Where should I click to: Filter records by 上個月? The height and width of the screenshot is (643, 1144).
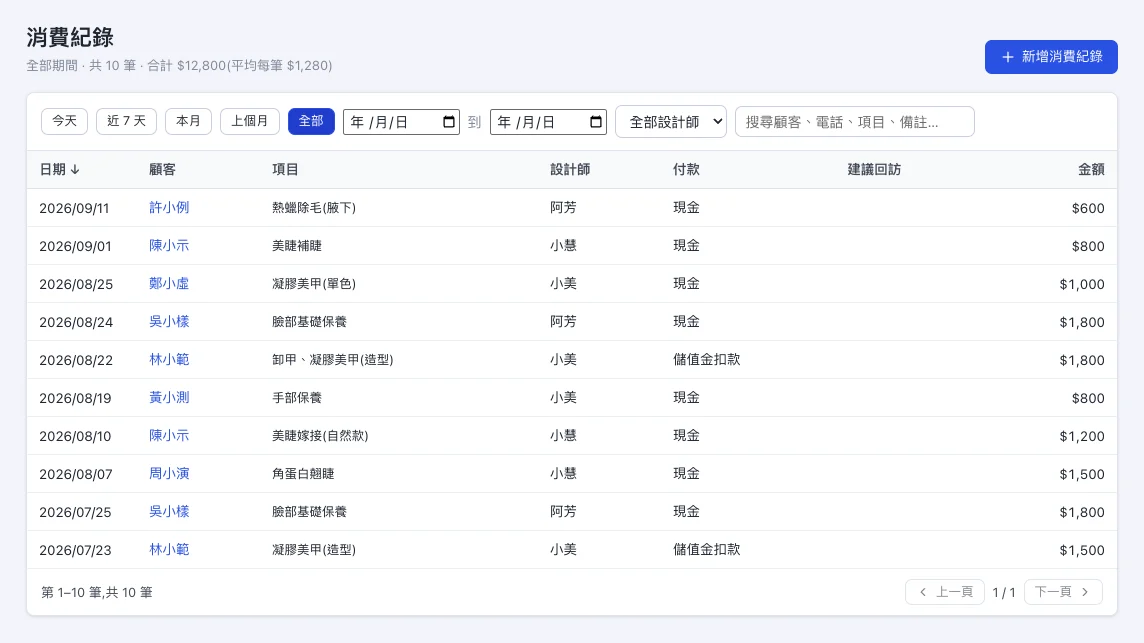[x=250, y=121]
